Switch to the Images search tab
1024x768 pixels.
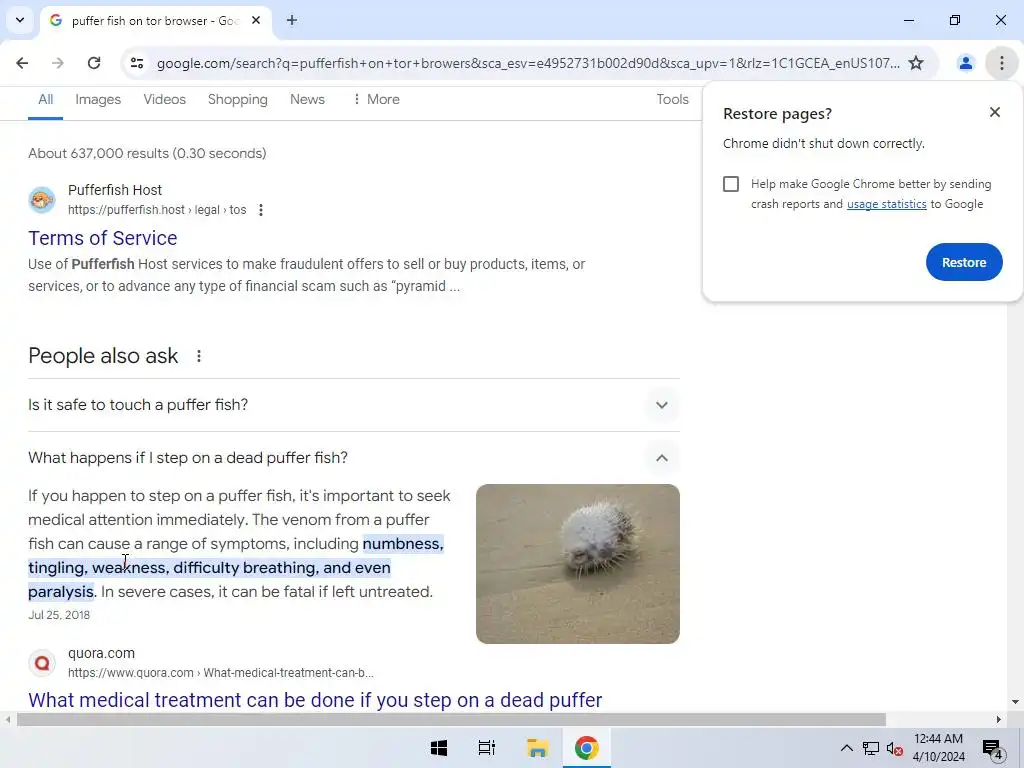coord(98,99)
